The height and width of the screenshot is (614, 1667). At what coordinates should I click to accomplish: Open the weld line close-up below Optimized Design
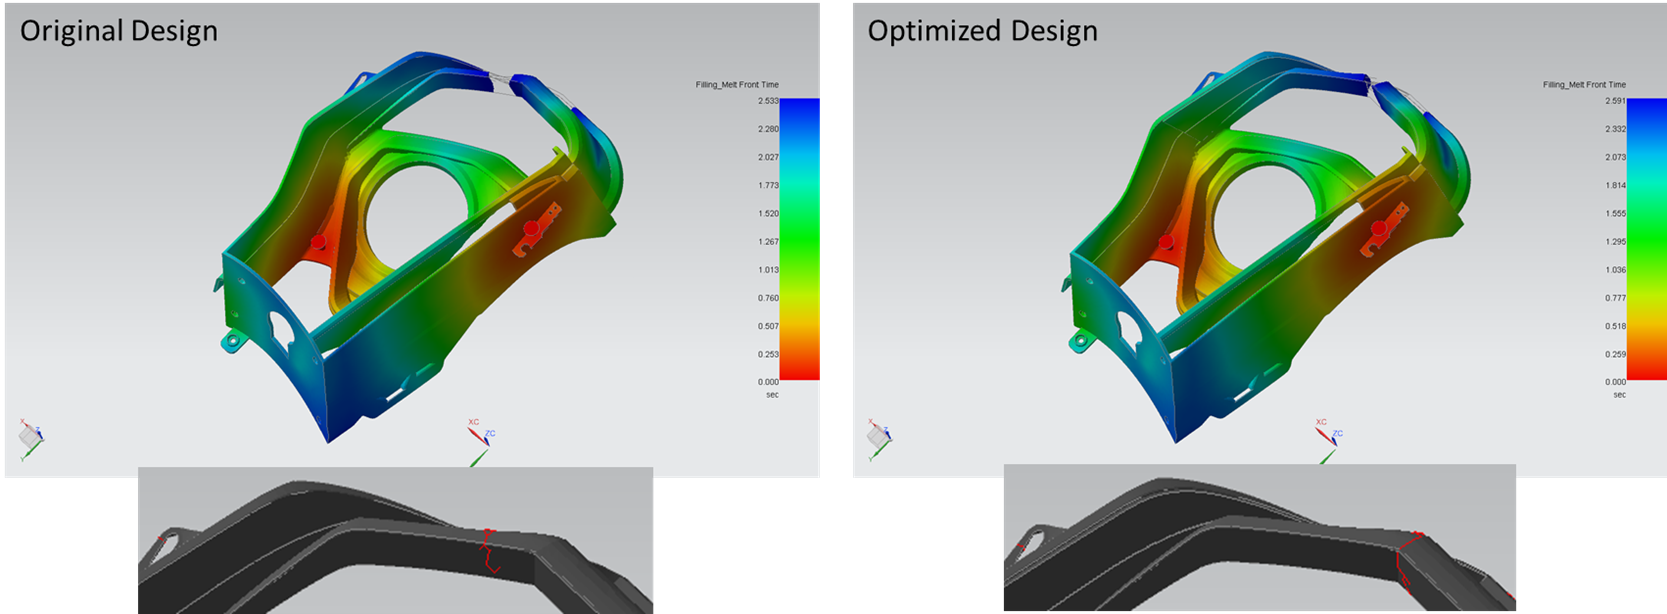(1260, 537)
